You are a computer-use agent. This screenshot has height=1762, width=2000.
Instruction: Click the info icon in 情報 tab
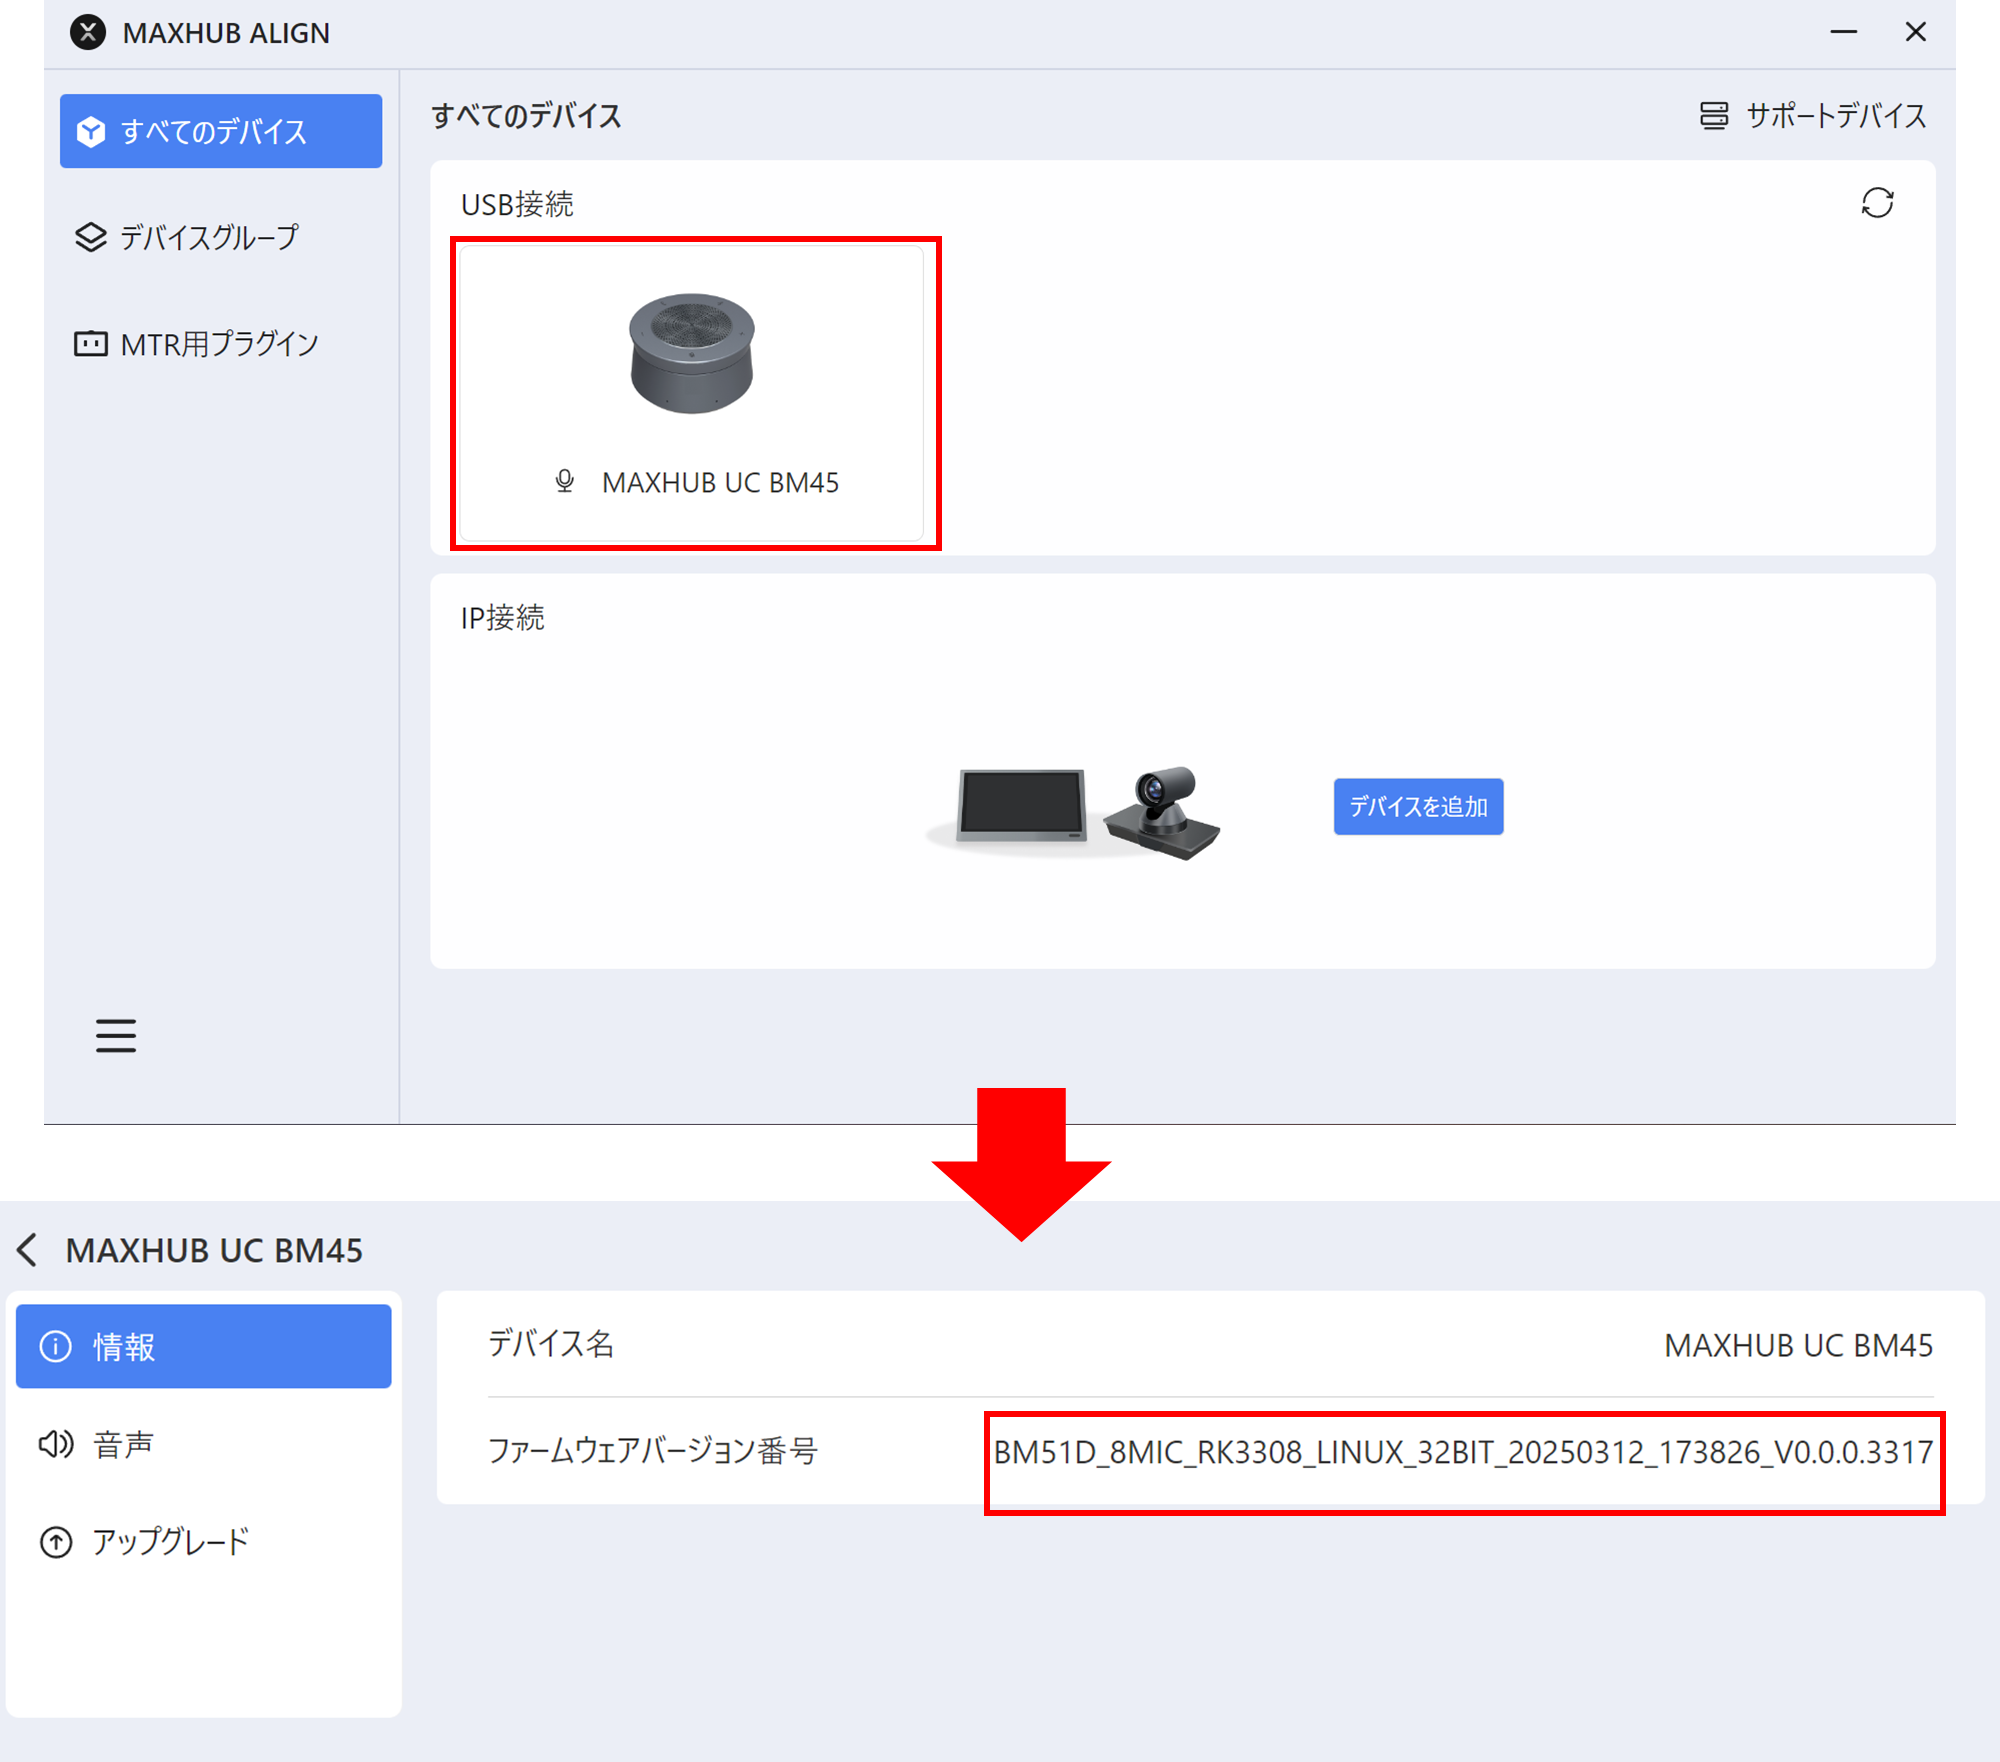(56, 1346)
